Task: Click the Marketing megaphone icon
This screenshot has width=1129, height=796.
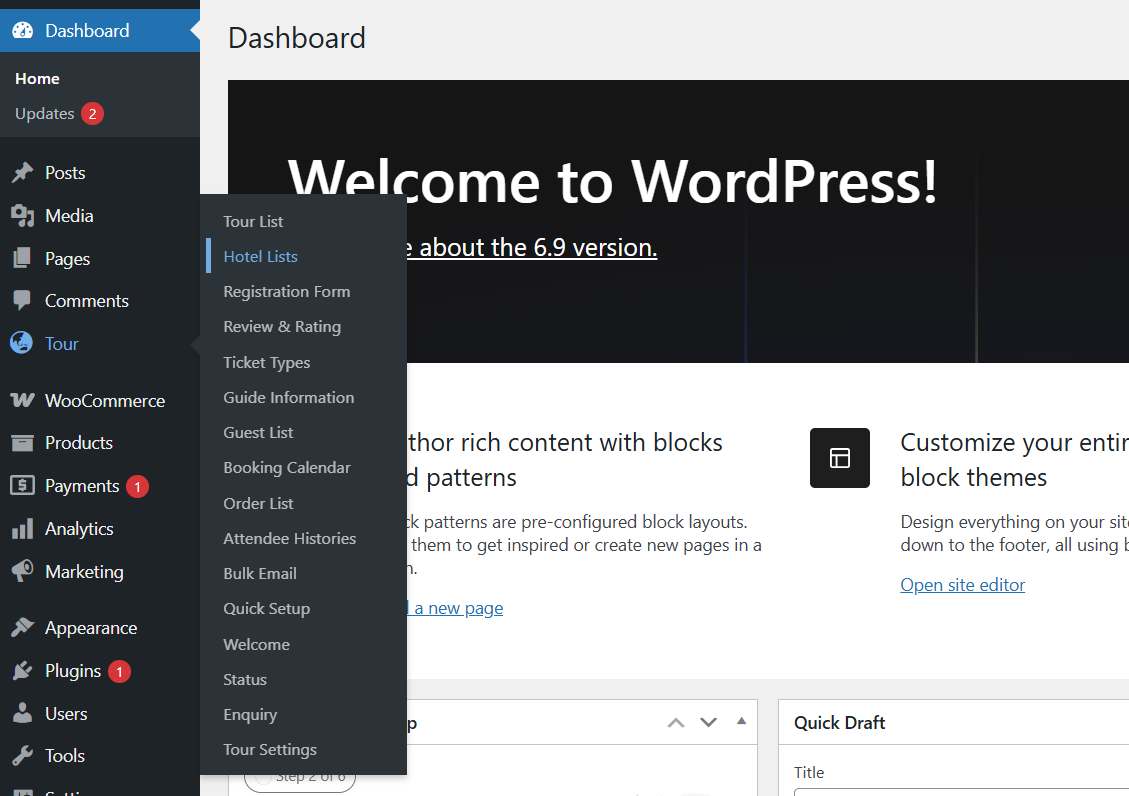Action: 22,572
